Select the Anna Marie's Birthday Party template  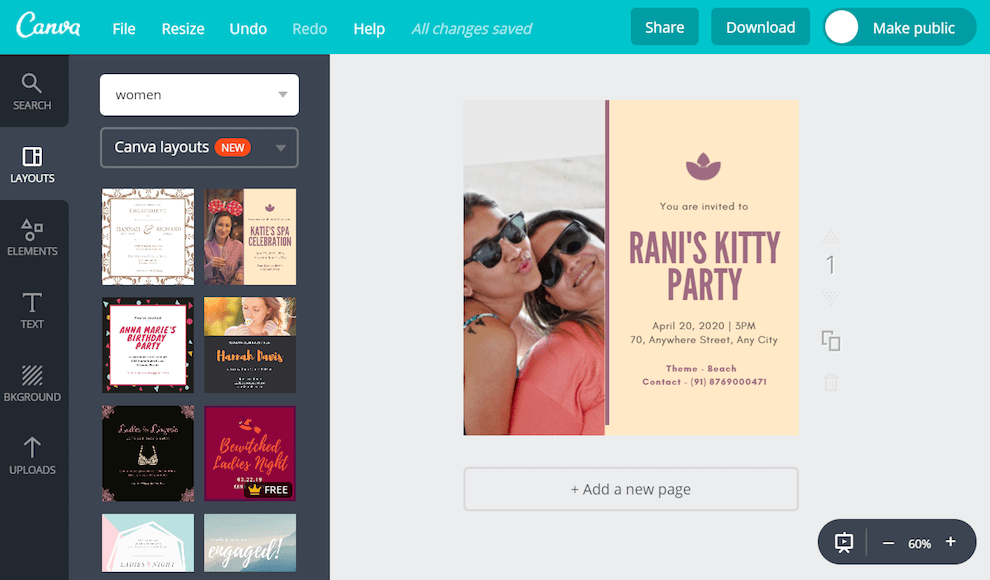pos(147,345)
